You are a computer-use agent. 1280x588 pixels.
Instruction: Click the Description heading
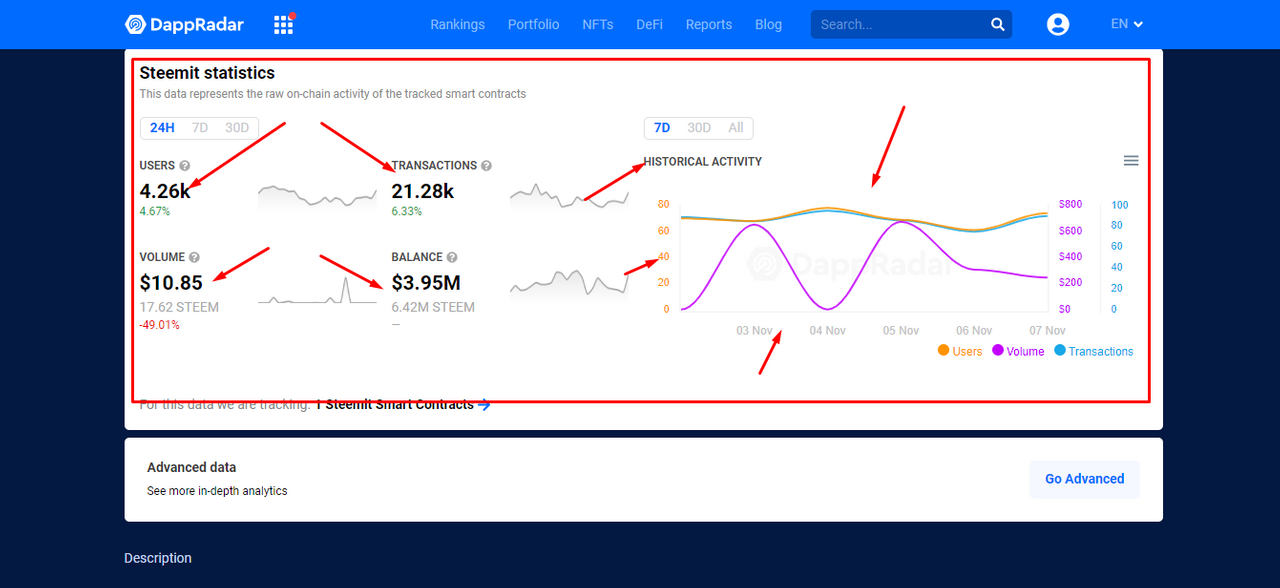tap(158, 558)
